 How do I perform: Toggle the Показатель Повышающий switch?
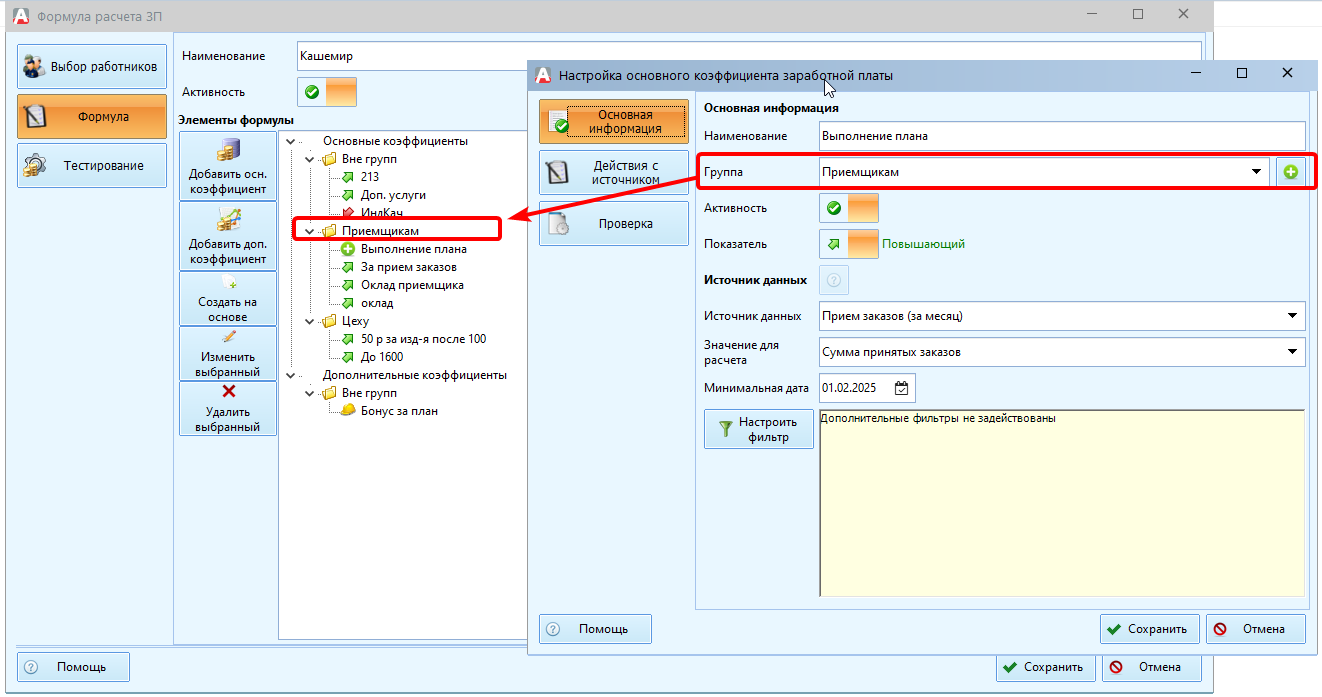point(848,244)
